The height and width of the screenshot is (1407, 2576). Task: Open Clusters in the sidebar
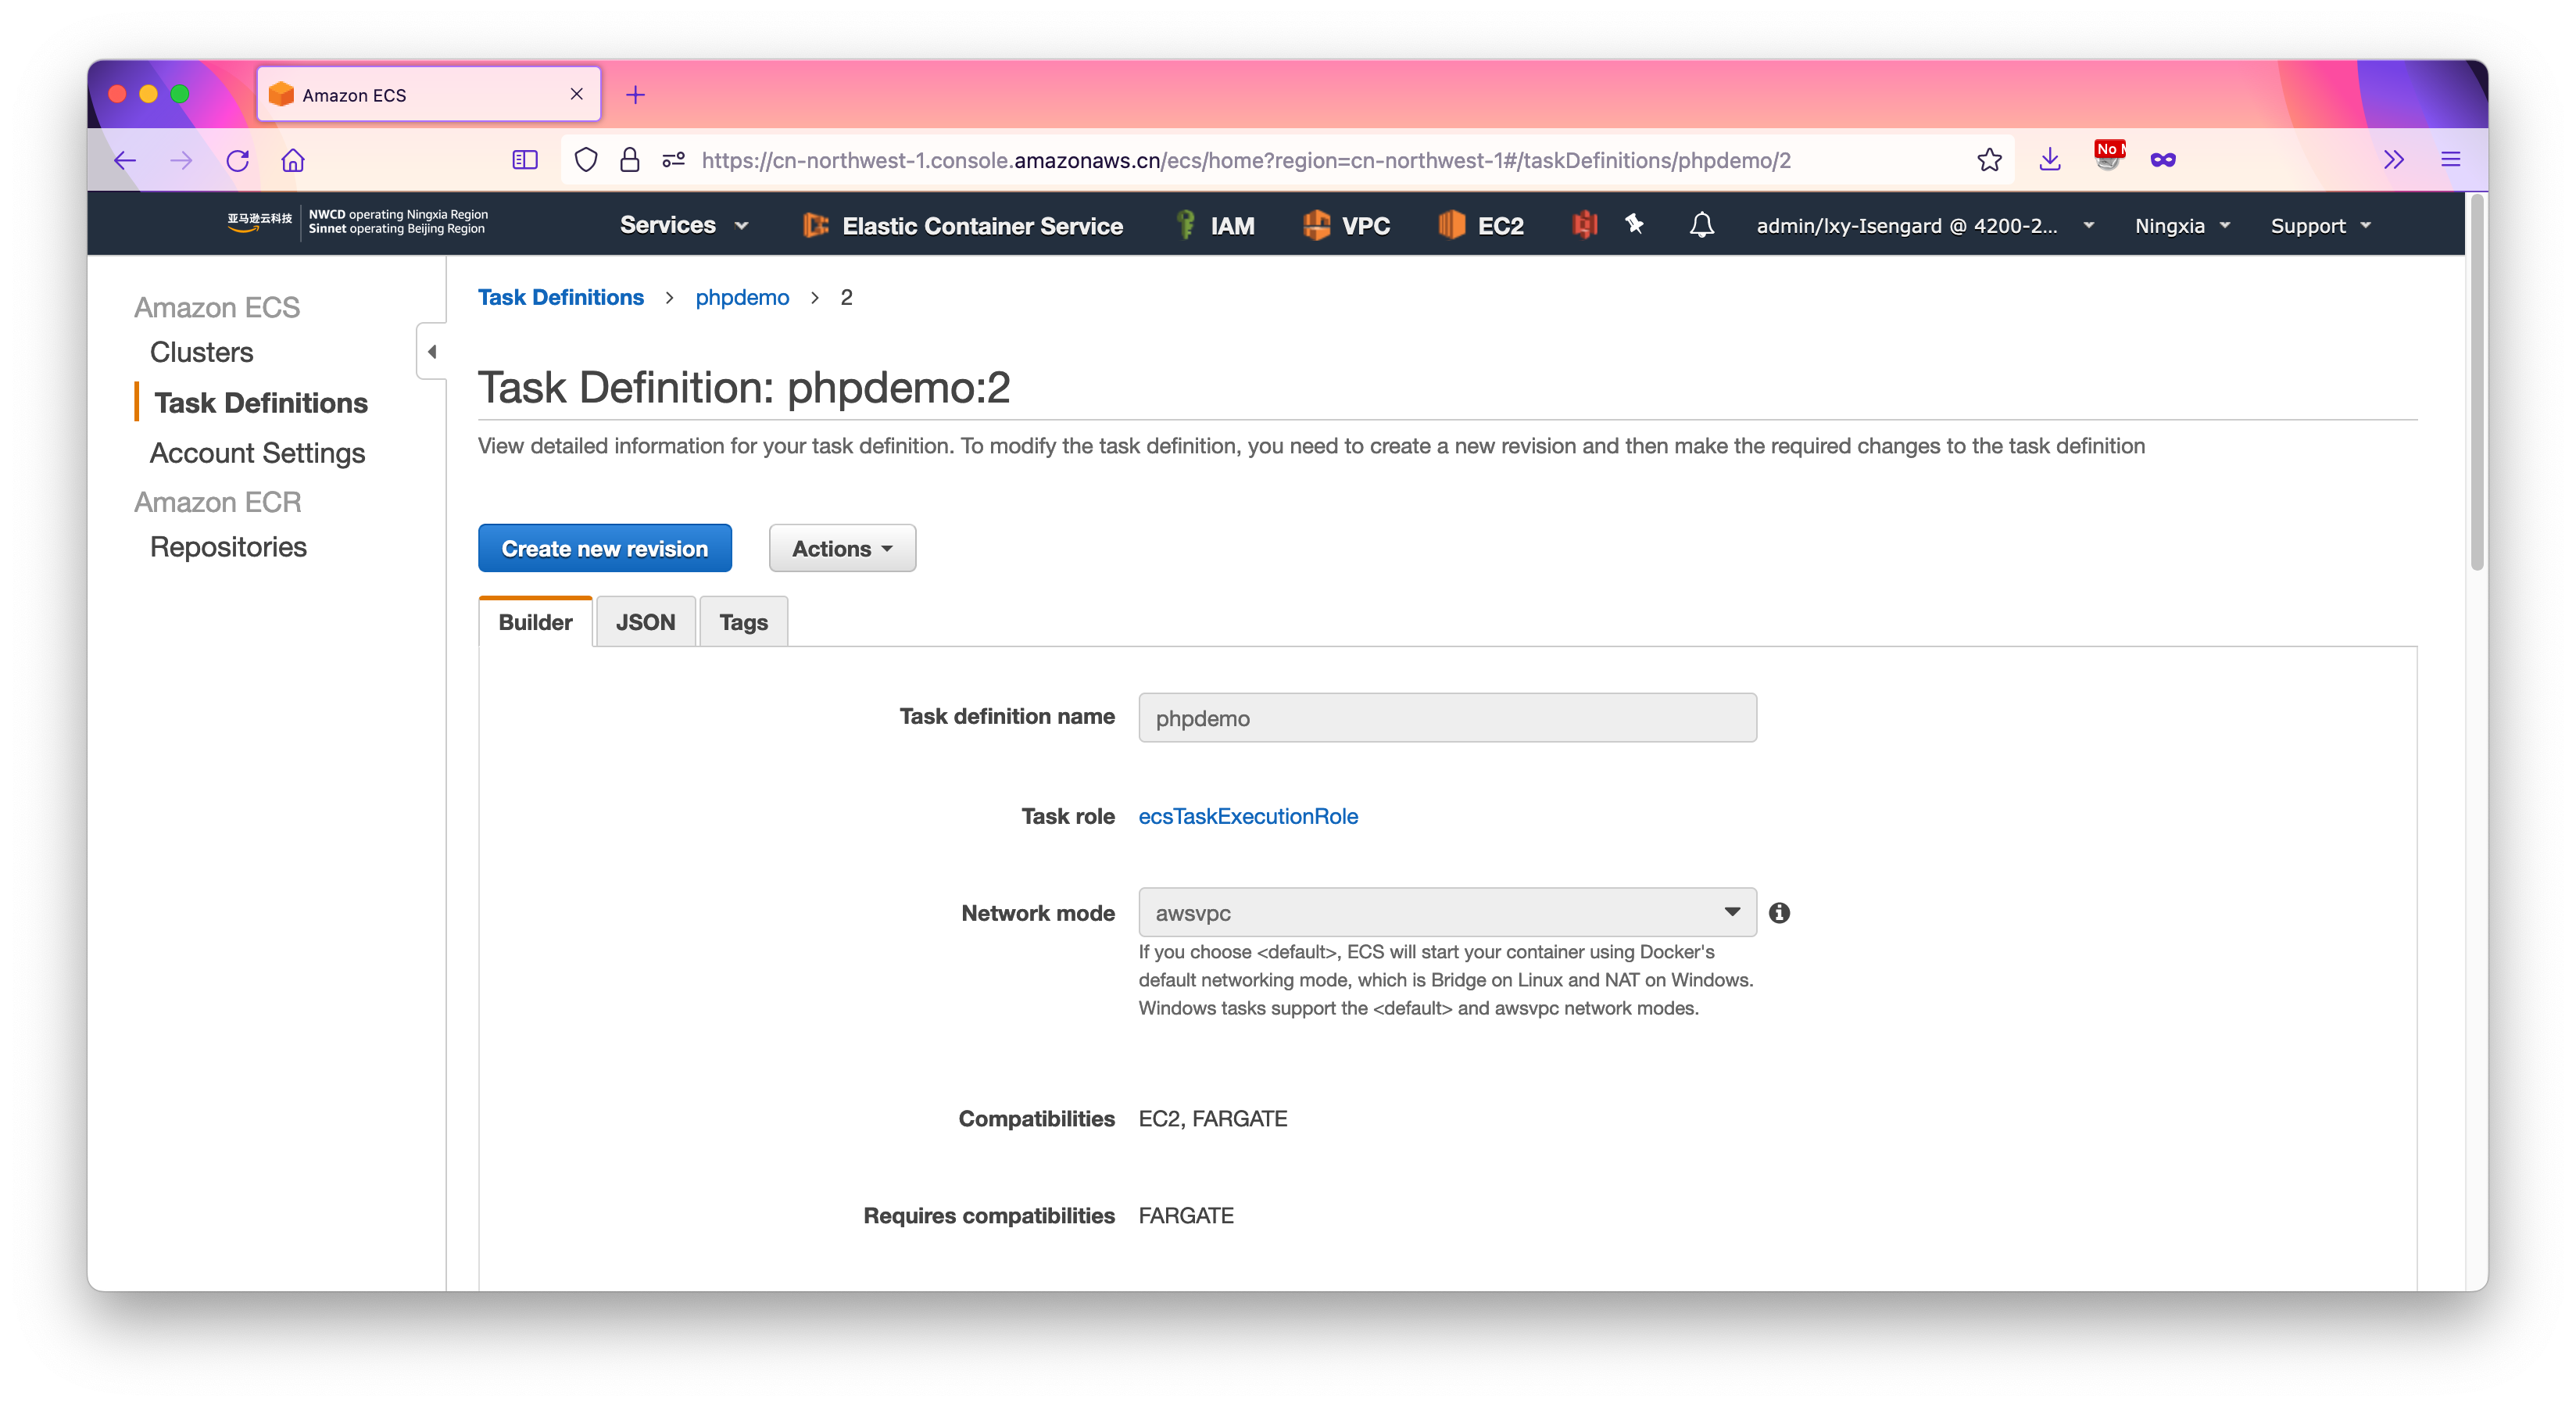(202, 352)
